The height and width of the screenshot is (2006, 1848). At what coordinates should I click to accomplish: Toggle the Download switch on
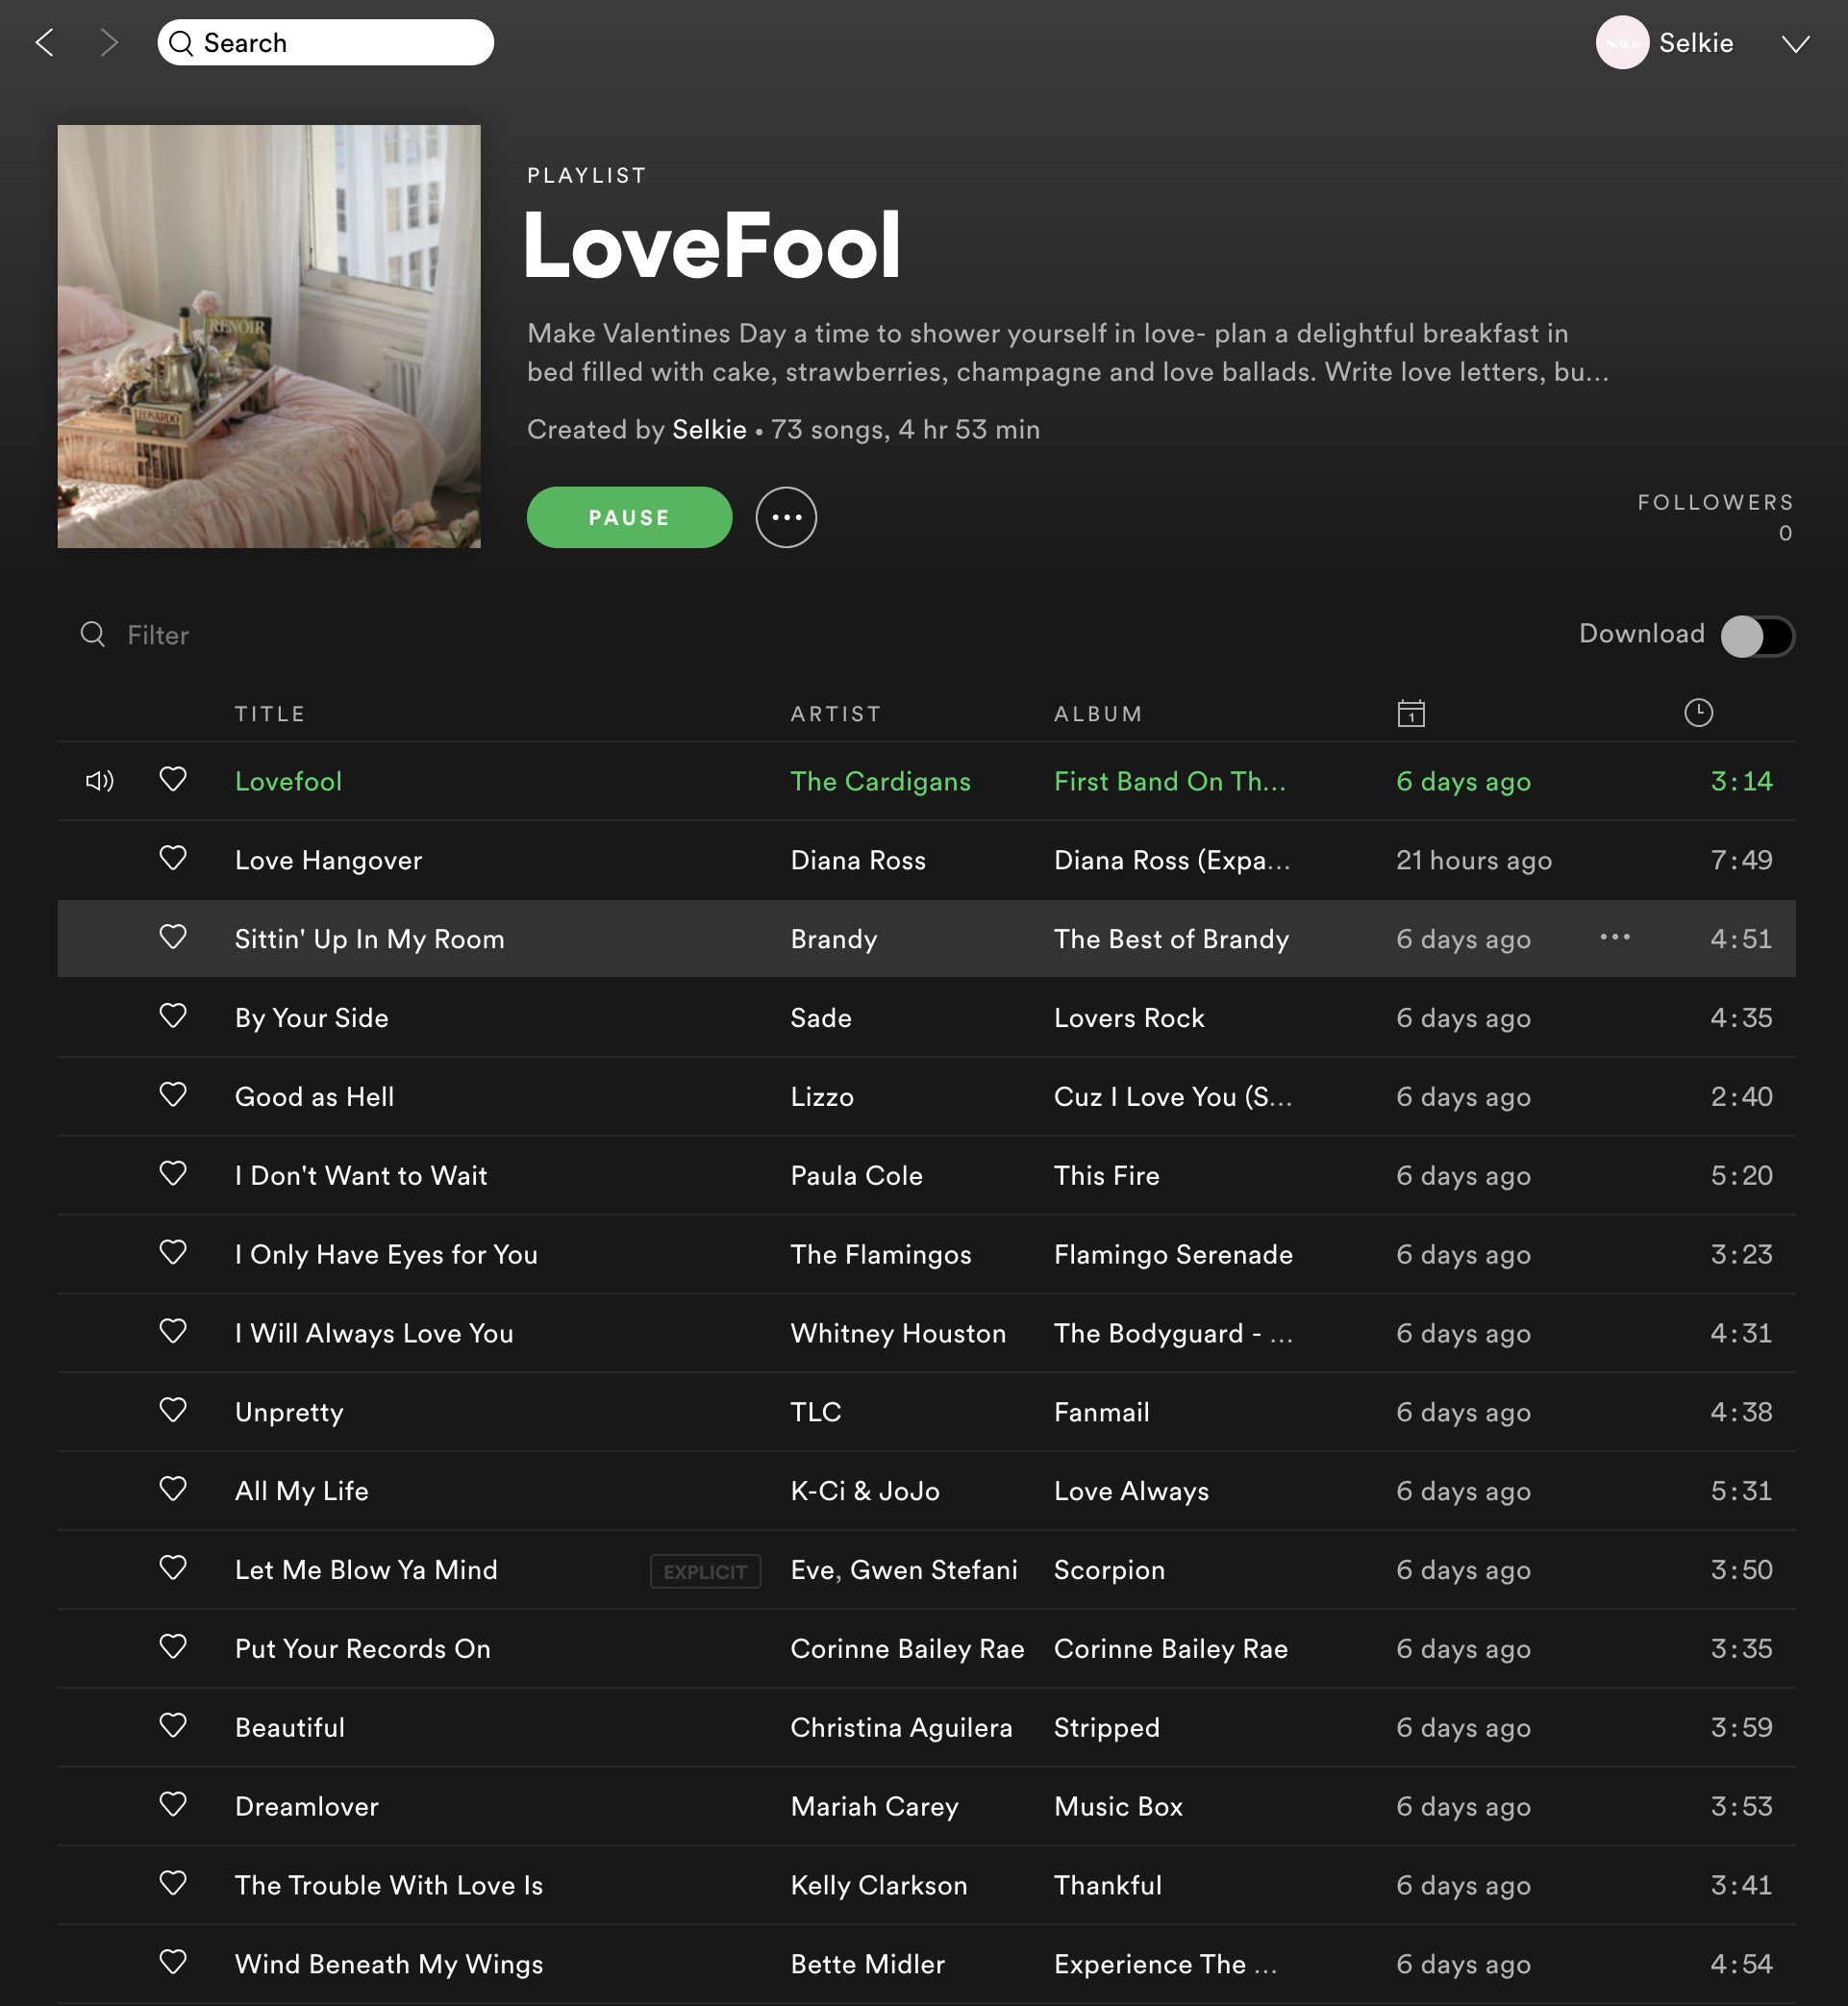point(1757,636)
